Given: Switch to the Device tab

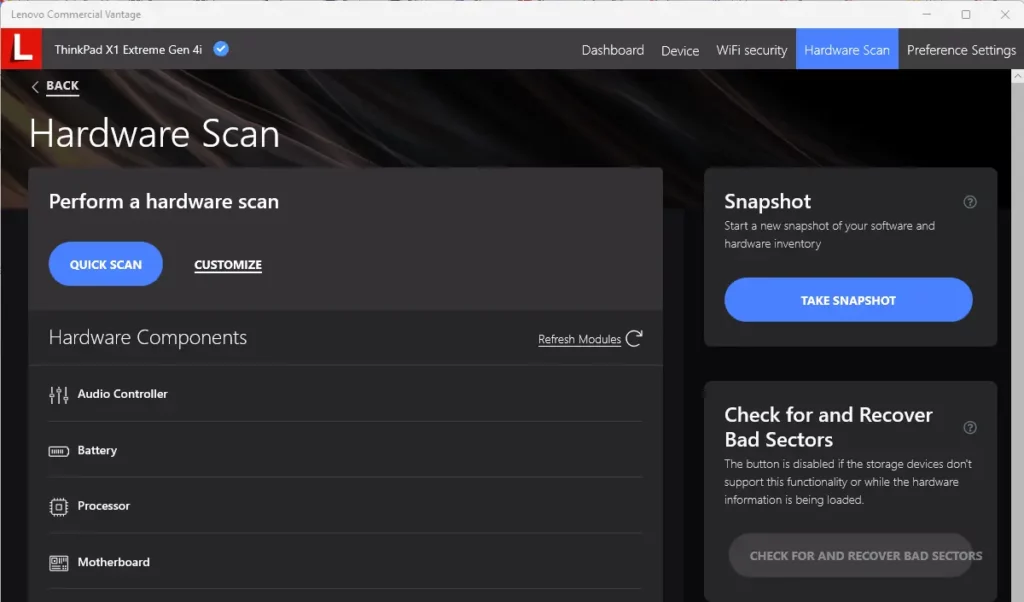Looking at the screenshot, I should tap(680, 50).
